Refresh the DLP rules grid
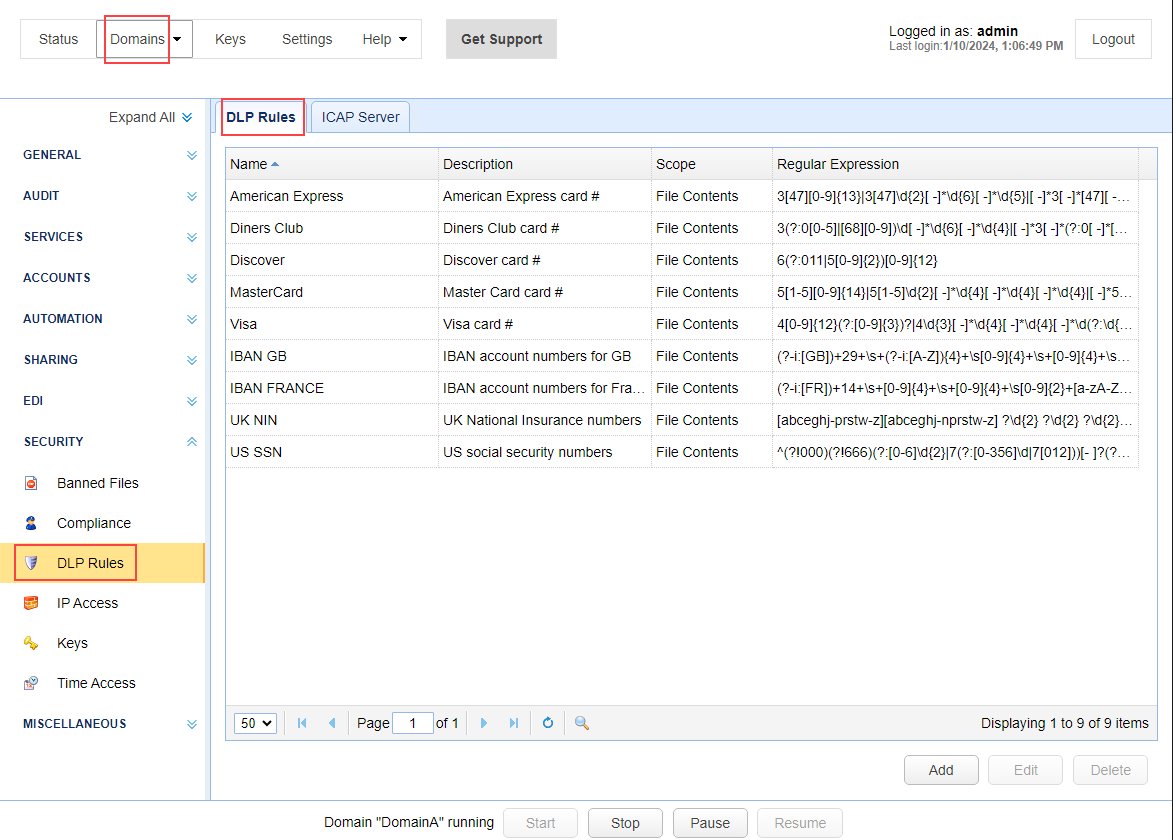The height and width of the screenshot is (840, 1173). [x=548, y=723]
